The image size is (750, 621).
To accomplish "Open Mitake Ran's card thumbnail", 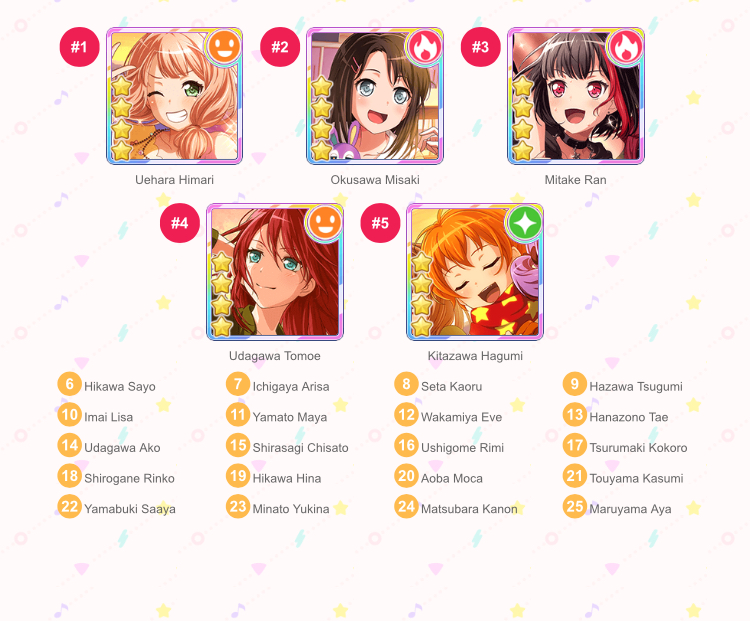I will tap(575, 96).
